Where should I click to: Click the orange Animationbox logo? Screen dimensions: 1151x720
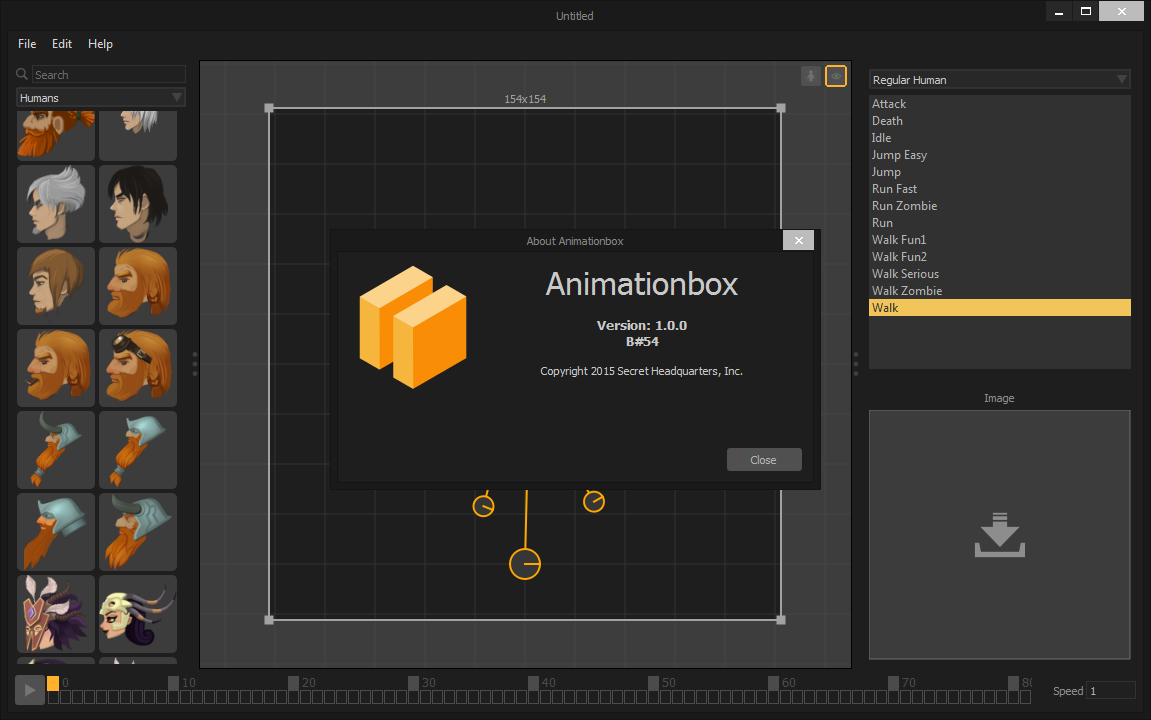tap(413, 327)
